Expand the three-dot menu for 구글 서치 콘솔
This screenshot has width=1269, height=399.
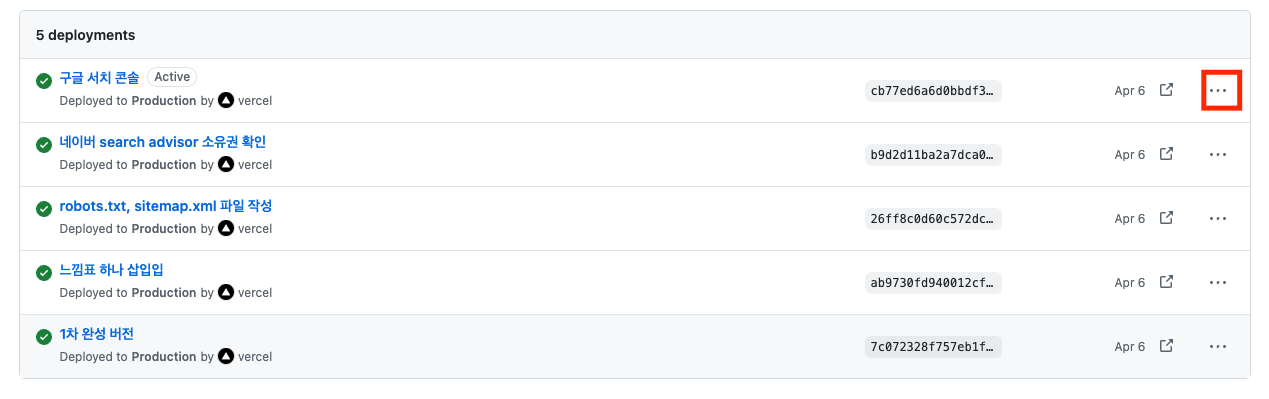coord(1217,90)
